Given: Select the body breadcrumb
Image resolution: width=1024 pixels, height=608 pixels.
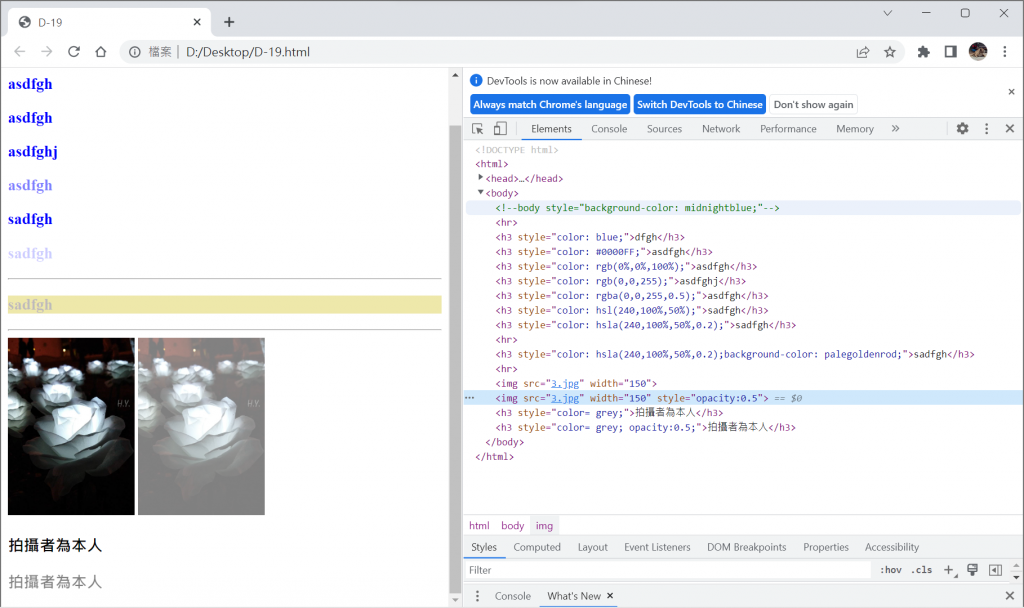Looking at the screenshot, I should tap(513, 526).
